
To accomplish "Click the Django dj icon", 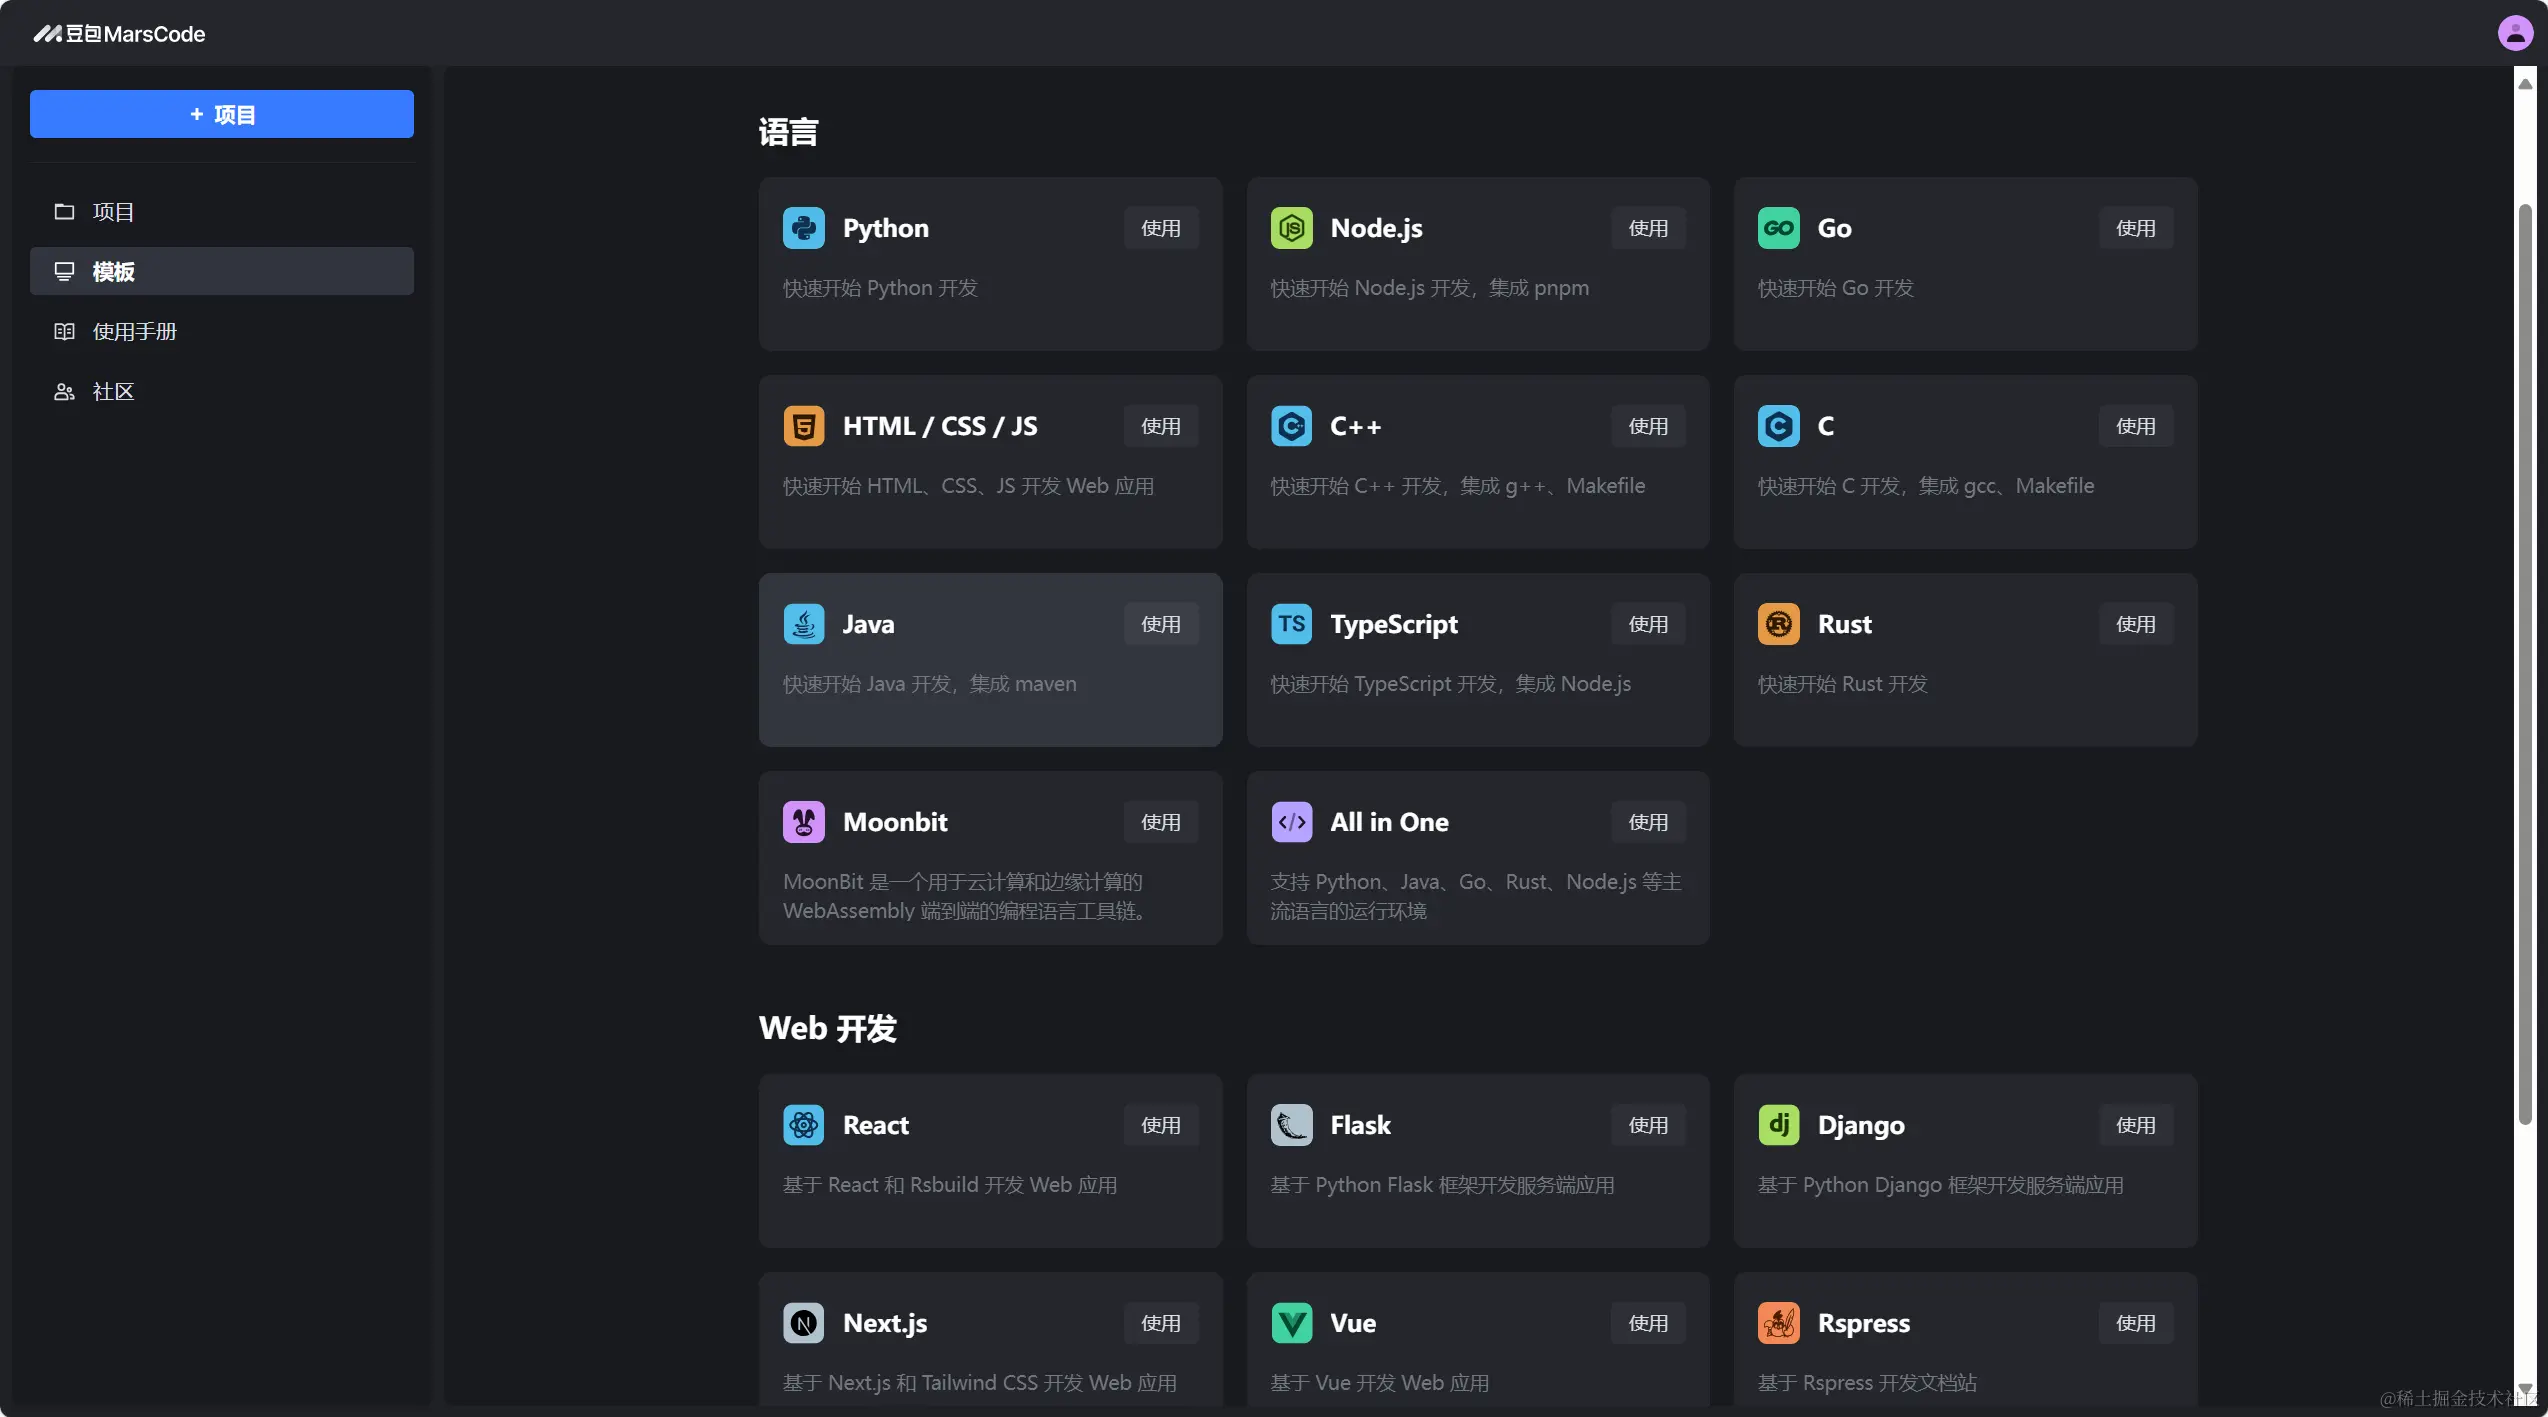I will coord(1778,1125).
